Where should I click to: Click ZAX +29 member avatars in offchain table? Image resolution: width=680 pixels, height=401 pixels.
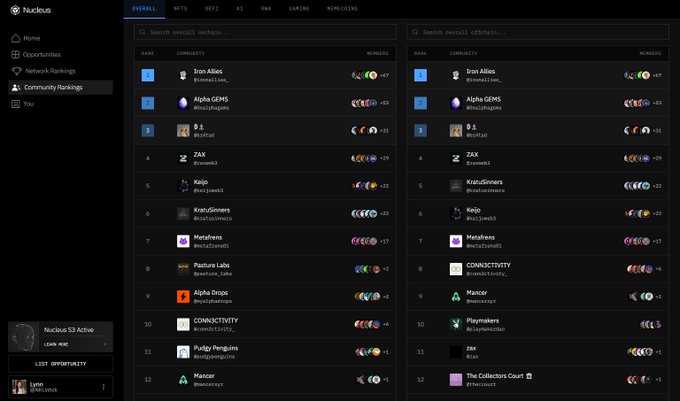point(637,158)
